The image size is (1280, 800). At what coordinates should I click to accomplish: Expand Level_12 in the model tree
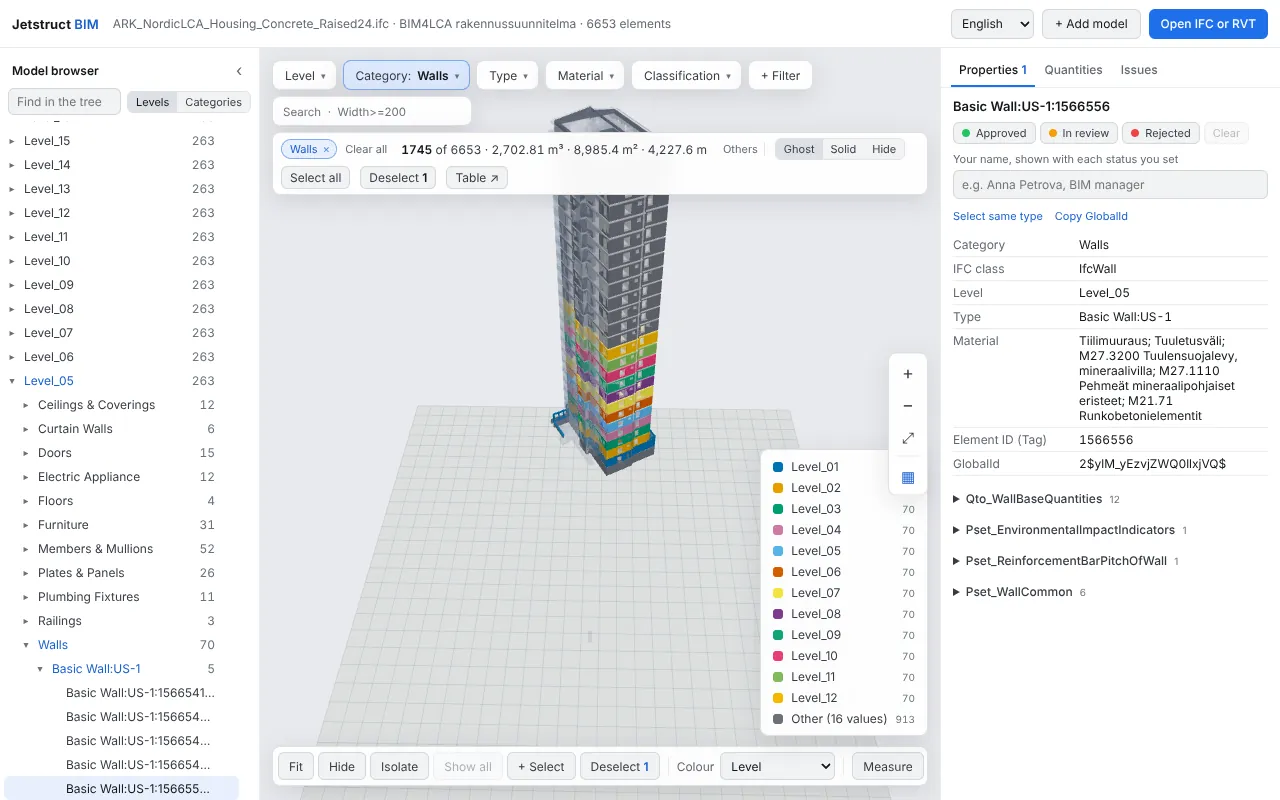tap(12, 213)
